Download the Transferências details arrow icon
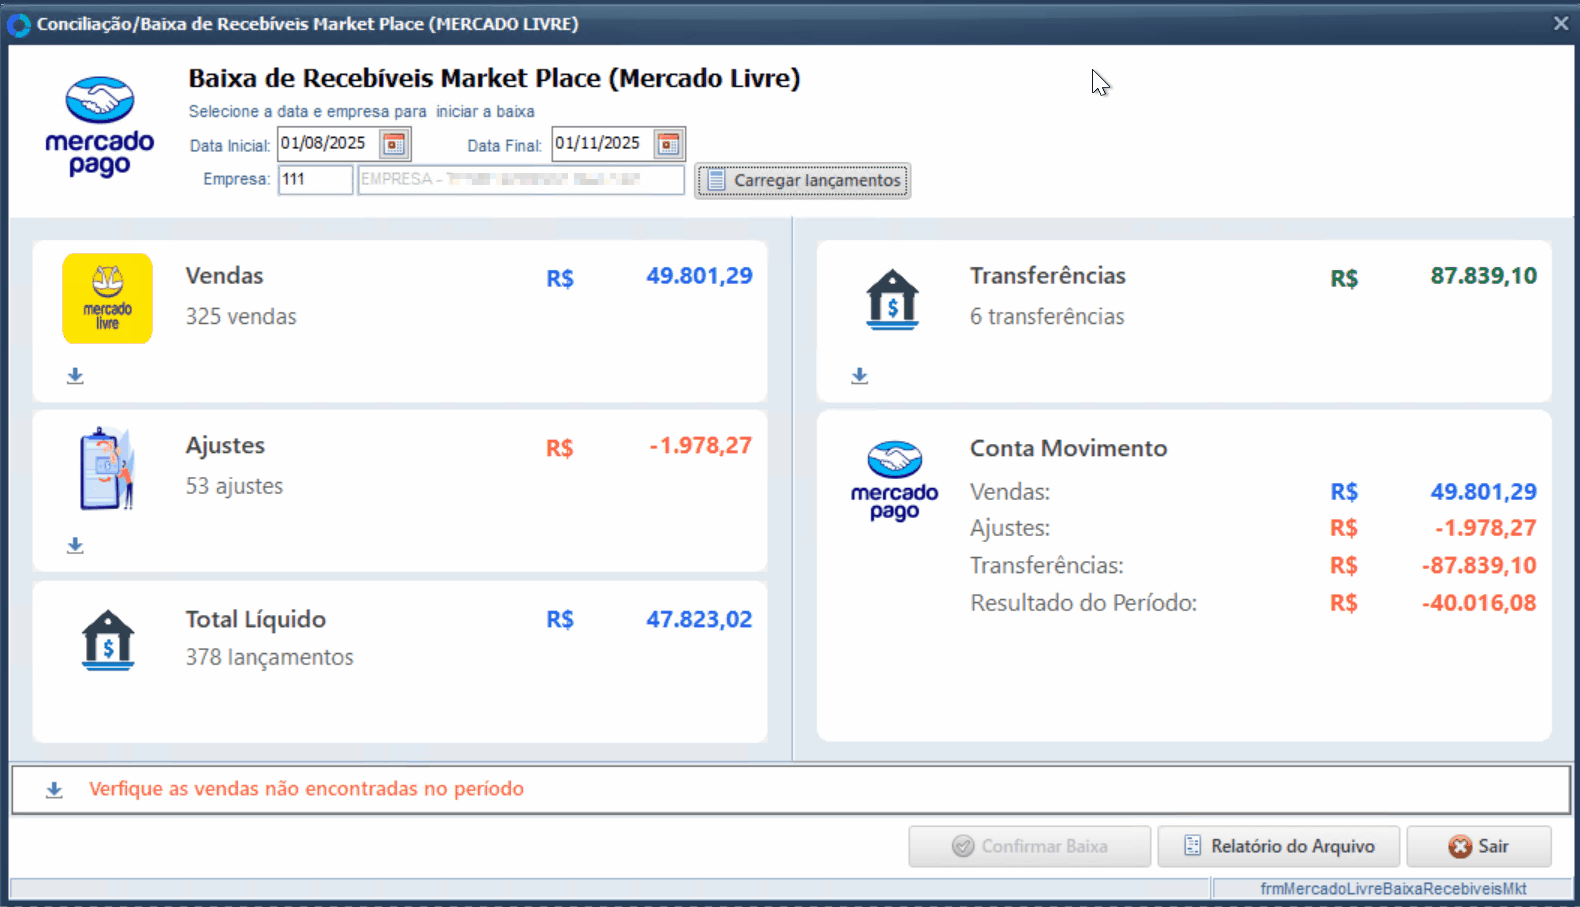 859,376
